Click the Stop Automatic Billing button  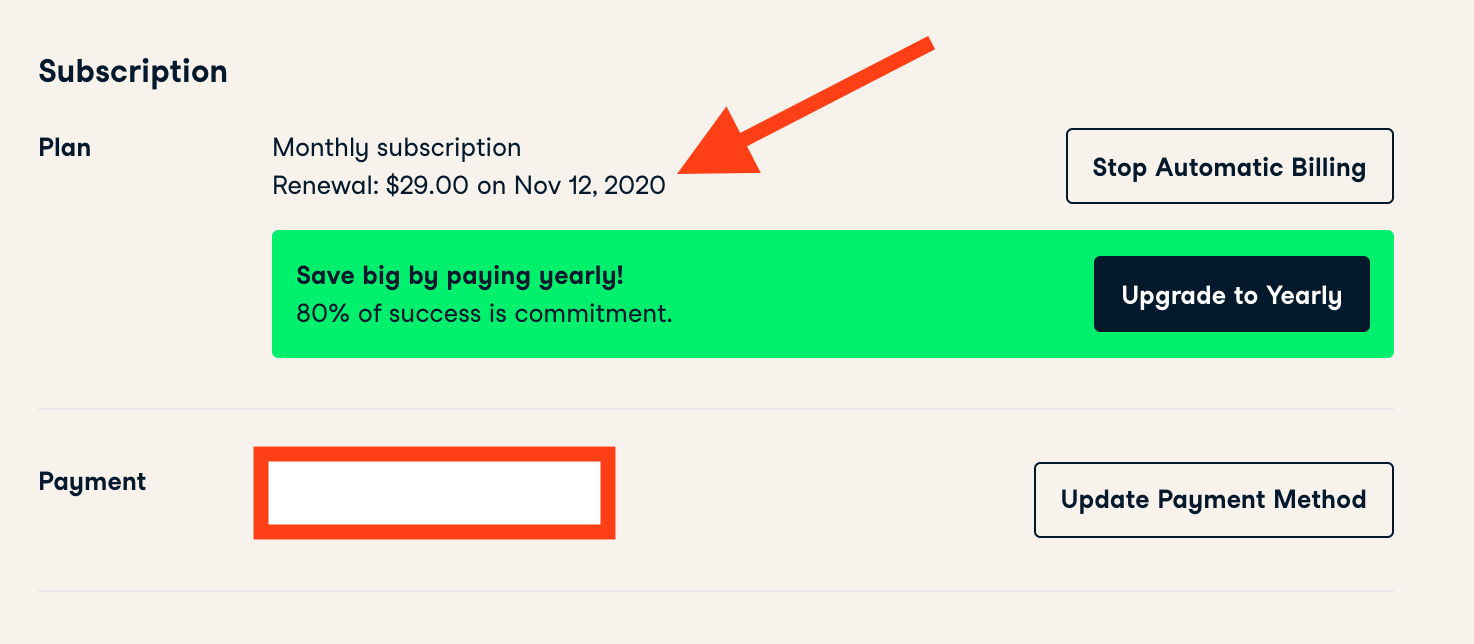tap(1229, 166)
